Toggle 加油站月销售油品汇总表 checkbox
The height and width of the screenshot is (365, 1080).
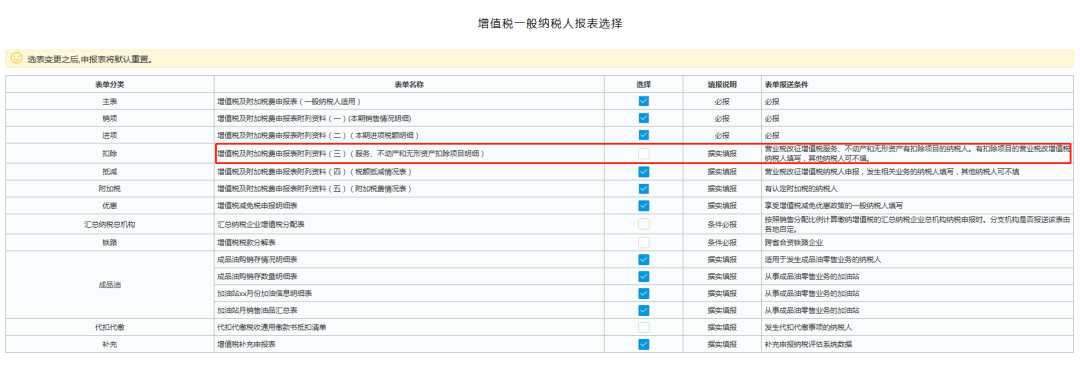[643, 311]
